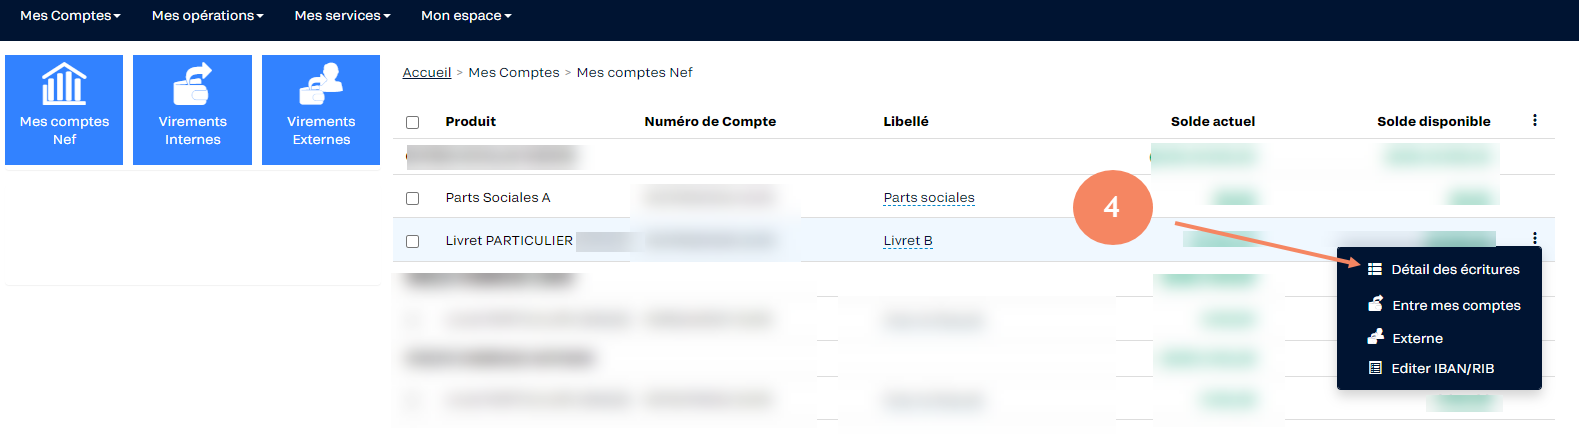This screenshot has width=1579, height=438.
Task: Click the Externe transfer icon
Action: [x=1375, y=337]
